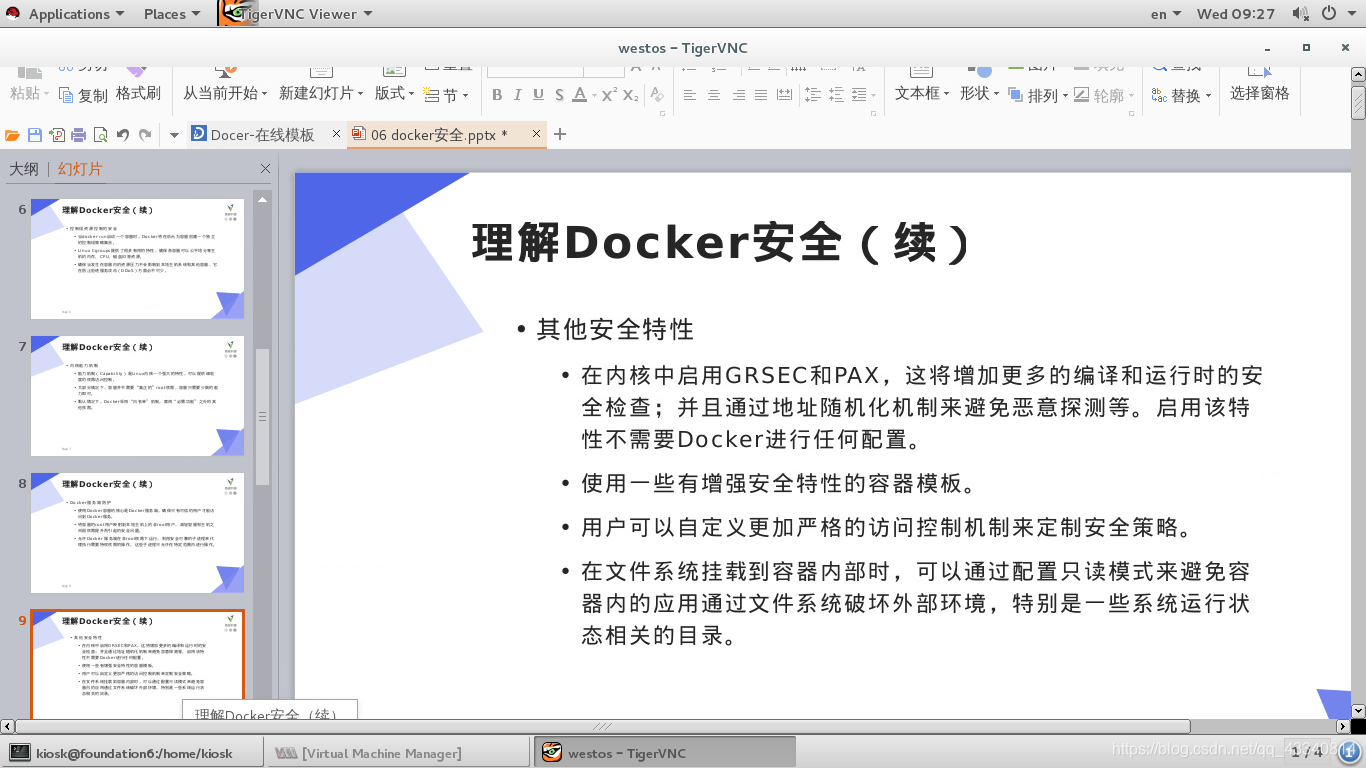Open print preview icon
The image size is (1366, 768).
pyautogui.click(x=100, y=135)
